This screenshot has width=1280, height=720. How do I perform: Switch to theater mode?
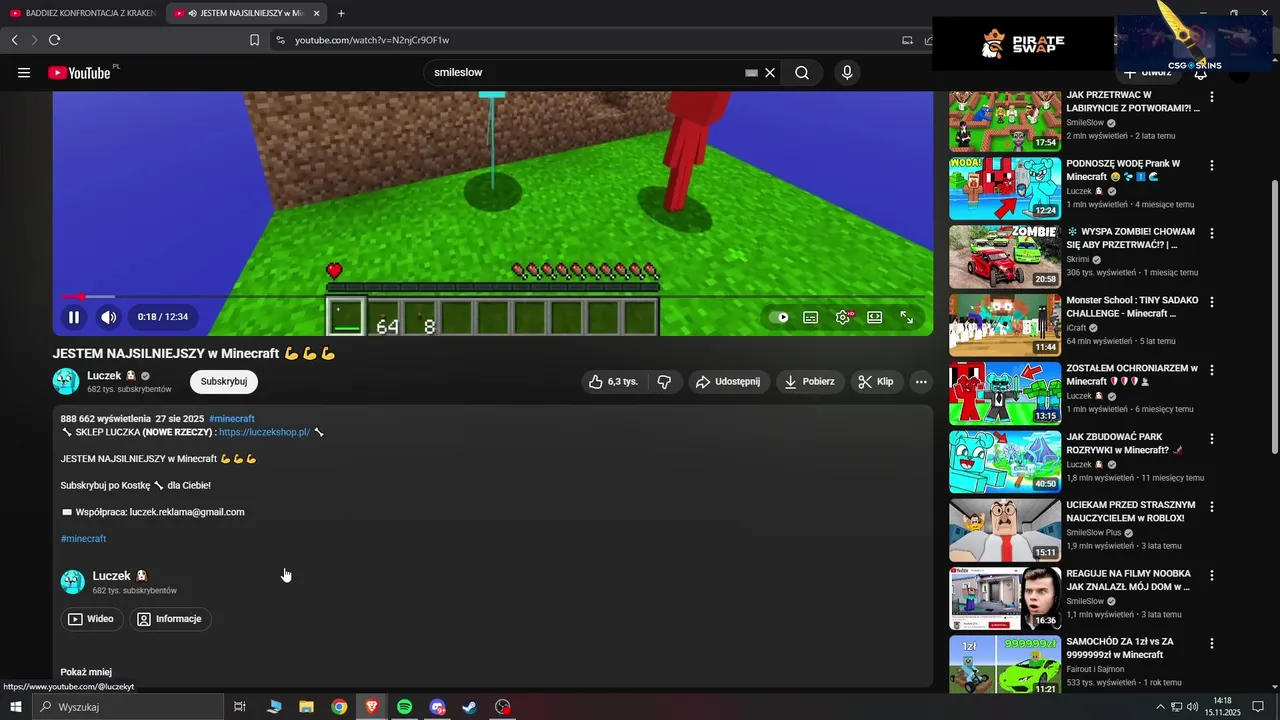click(875, 317)
